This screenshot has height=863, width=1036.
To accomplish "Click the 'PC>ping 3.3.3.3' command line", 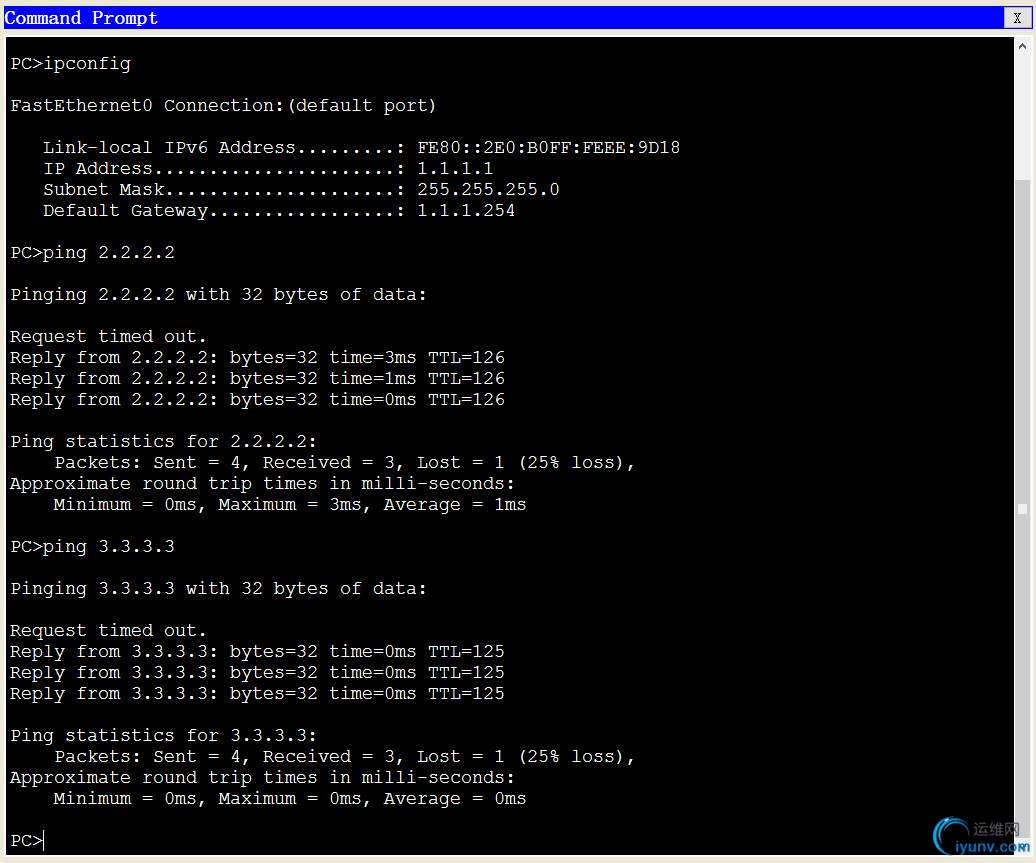I will 92,547.
